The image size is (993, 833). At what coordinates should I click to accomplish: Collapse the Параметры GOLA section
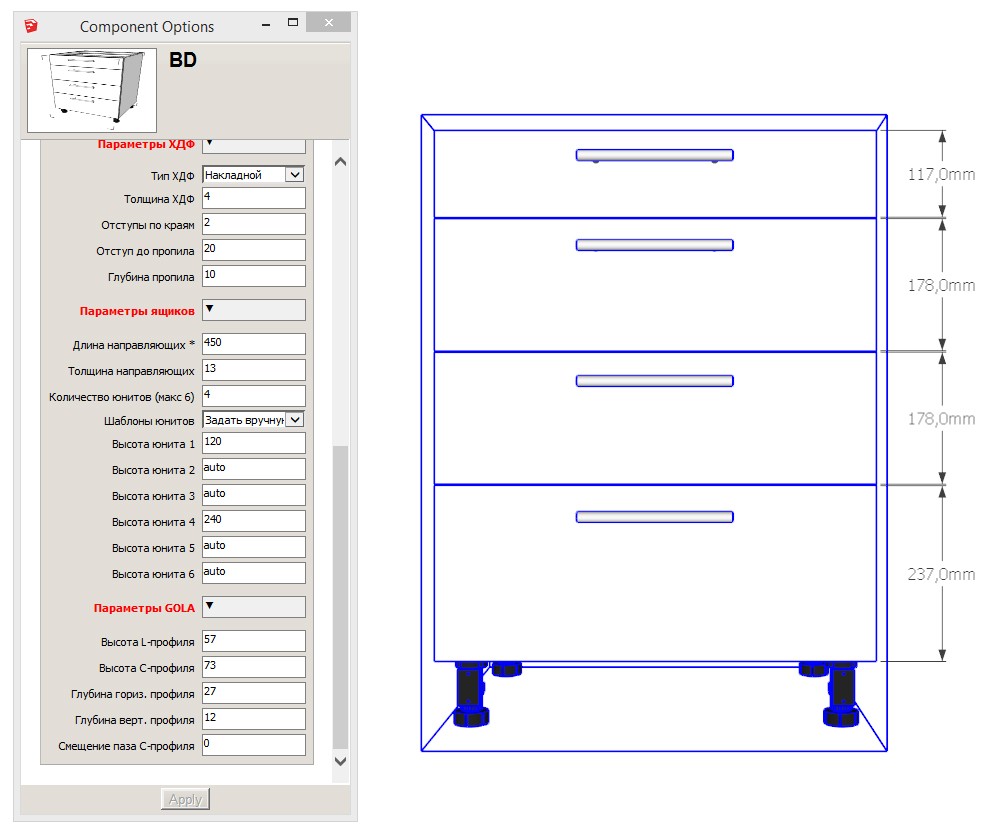click(253, 607)
